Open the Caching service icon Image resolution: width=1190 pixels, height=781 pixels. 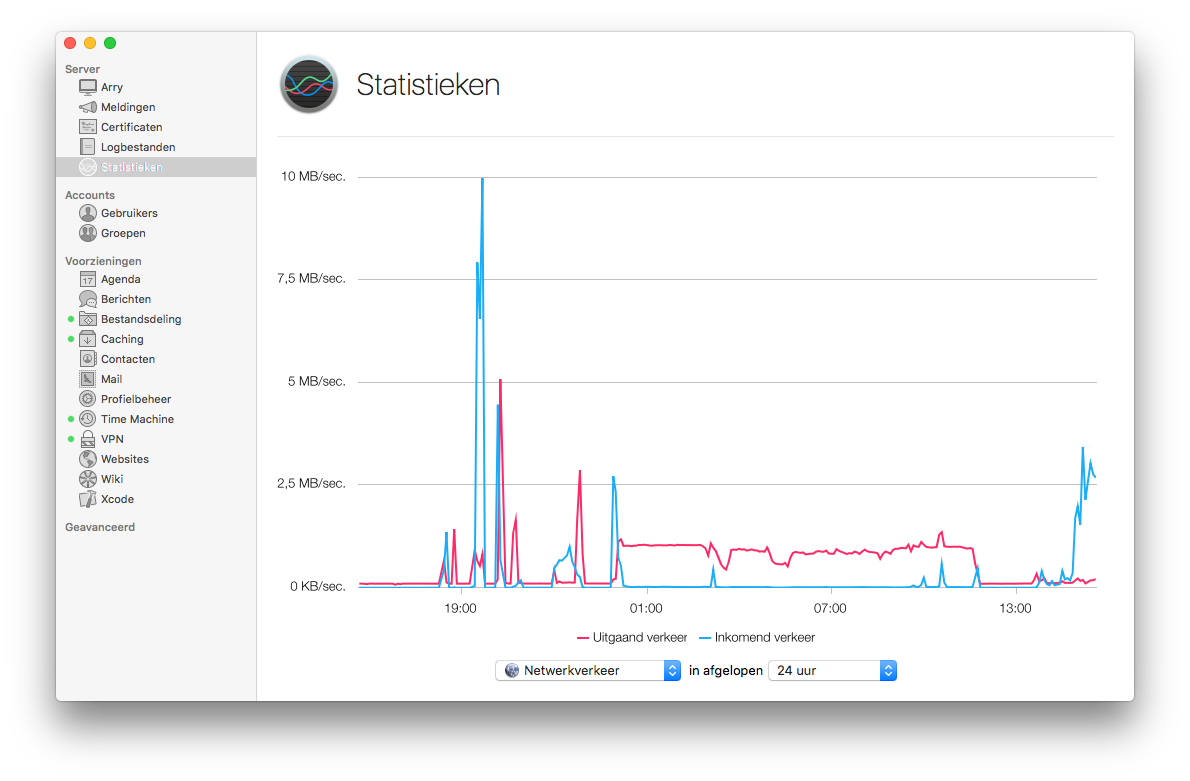tap(88, 339)
